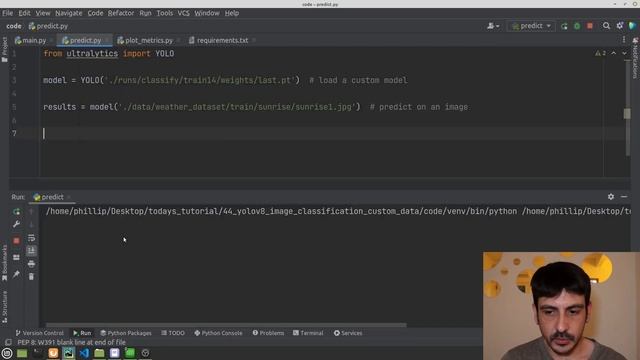Click the code breadcrumb in navigation bar
This screenshot has width=640, height=360.
13,26
